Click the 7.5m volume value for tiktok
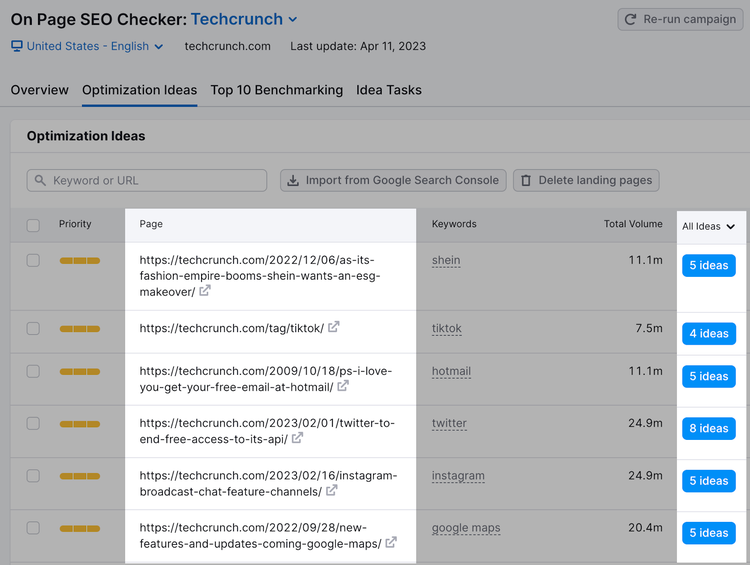 point(649,328)
